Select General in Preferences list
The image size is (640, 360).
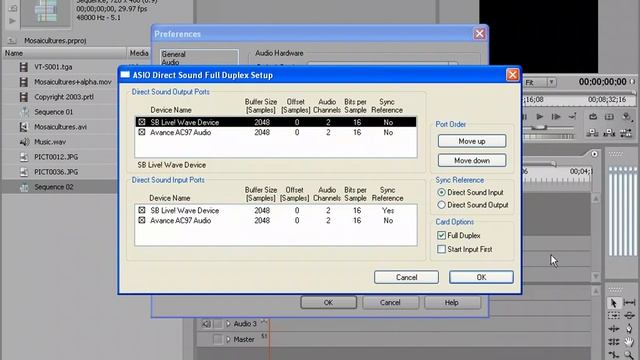tap(173, 54)
